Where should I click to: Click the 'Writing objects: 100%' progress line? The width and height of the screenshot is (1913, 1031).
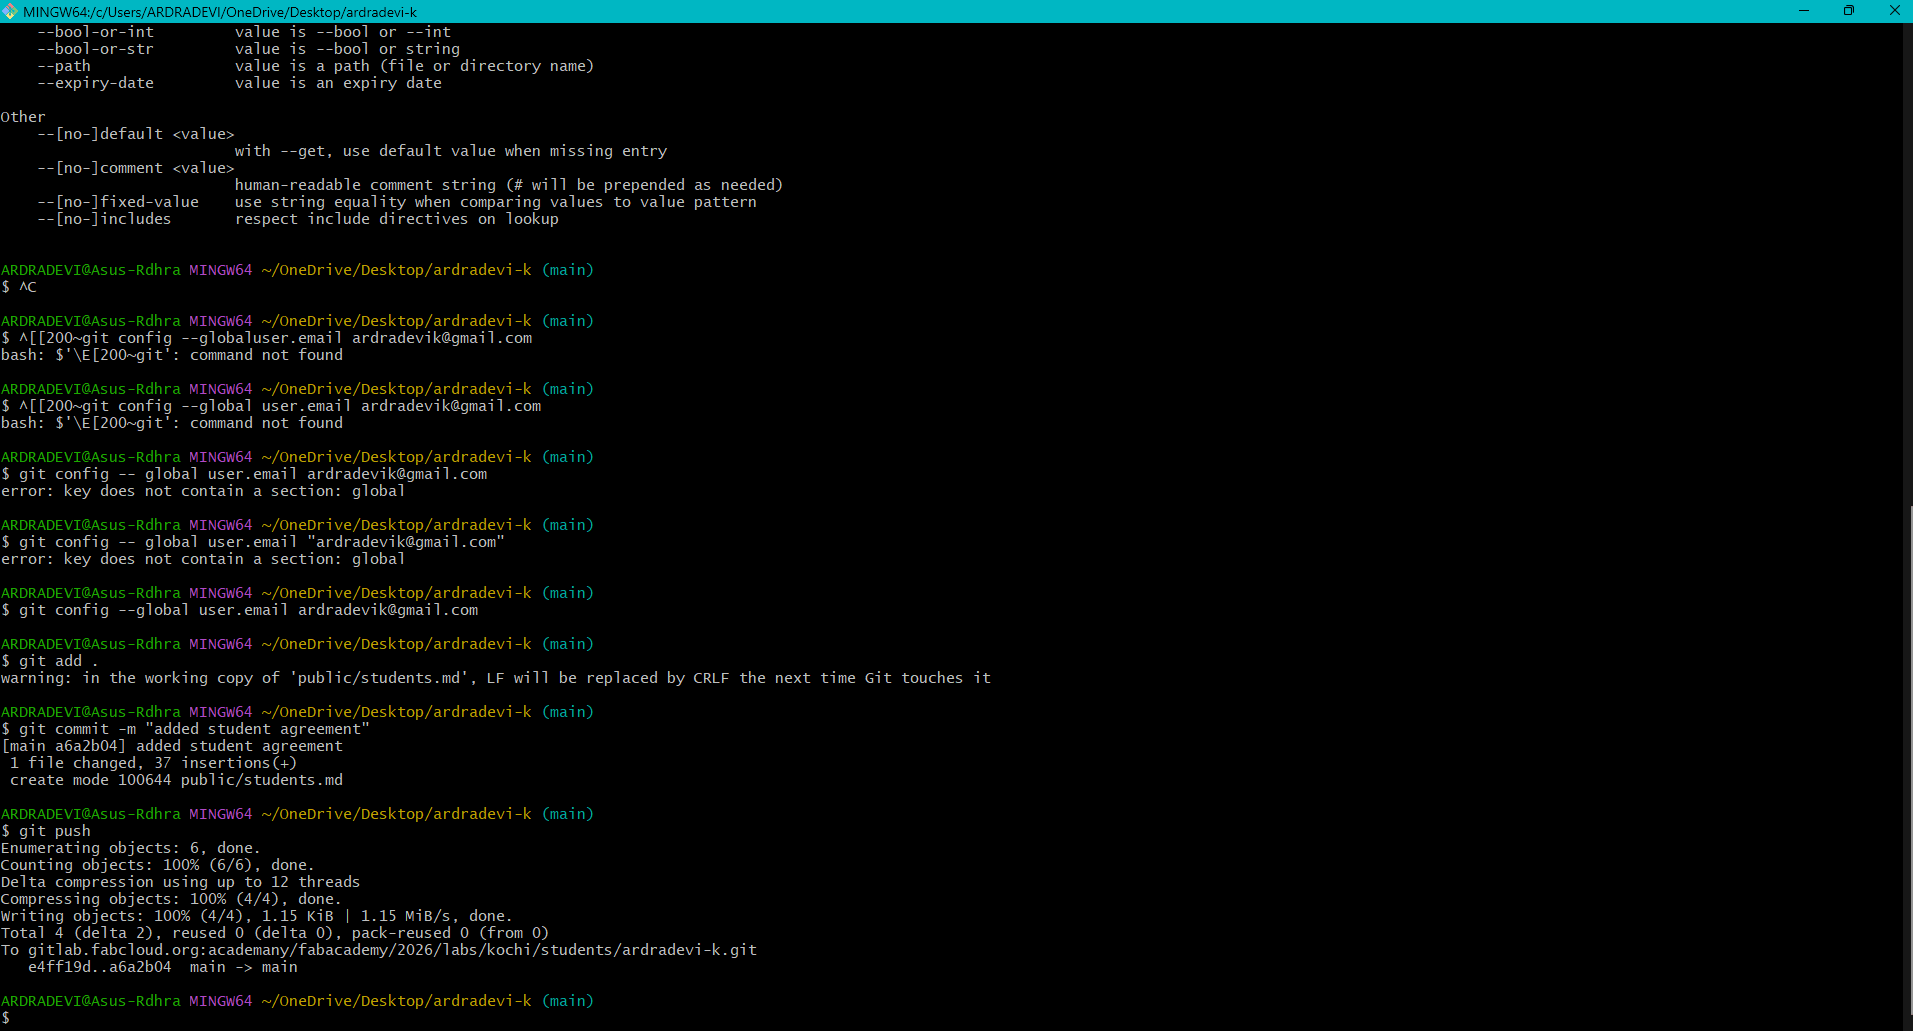[x=255, y=915]
